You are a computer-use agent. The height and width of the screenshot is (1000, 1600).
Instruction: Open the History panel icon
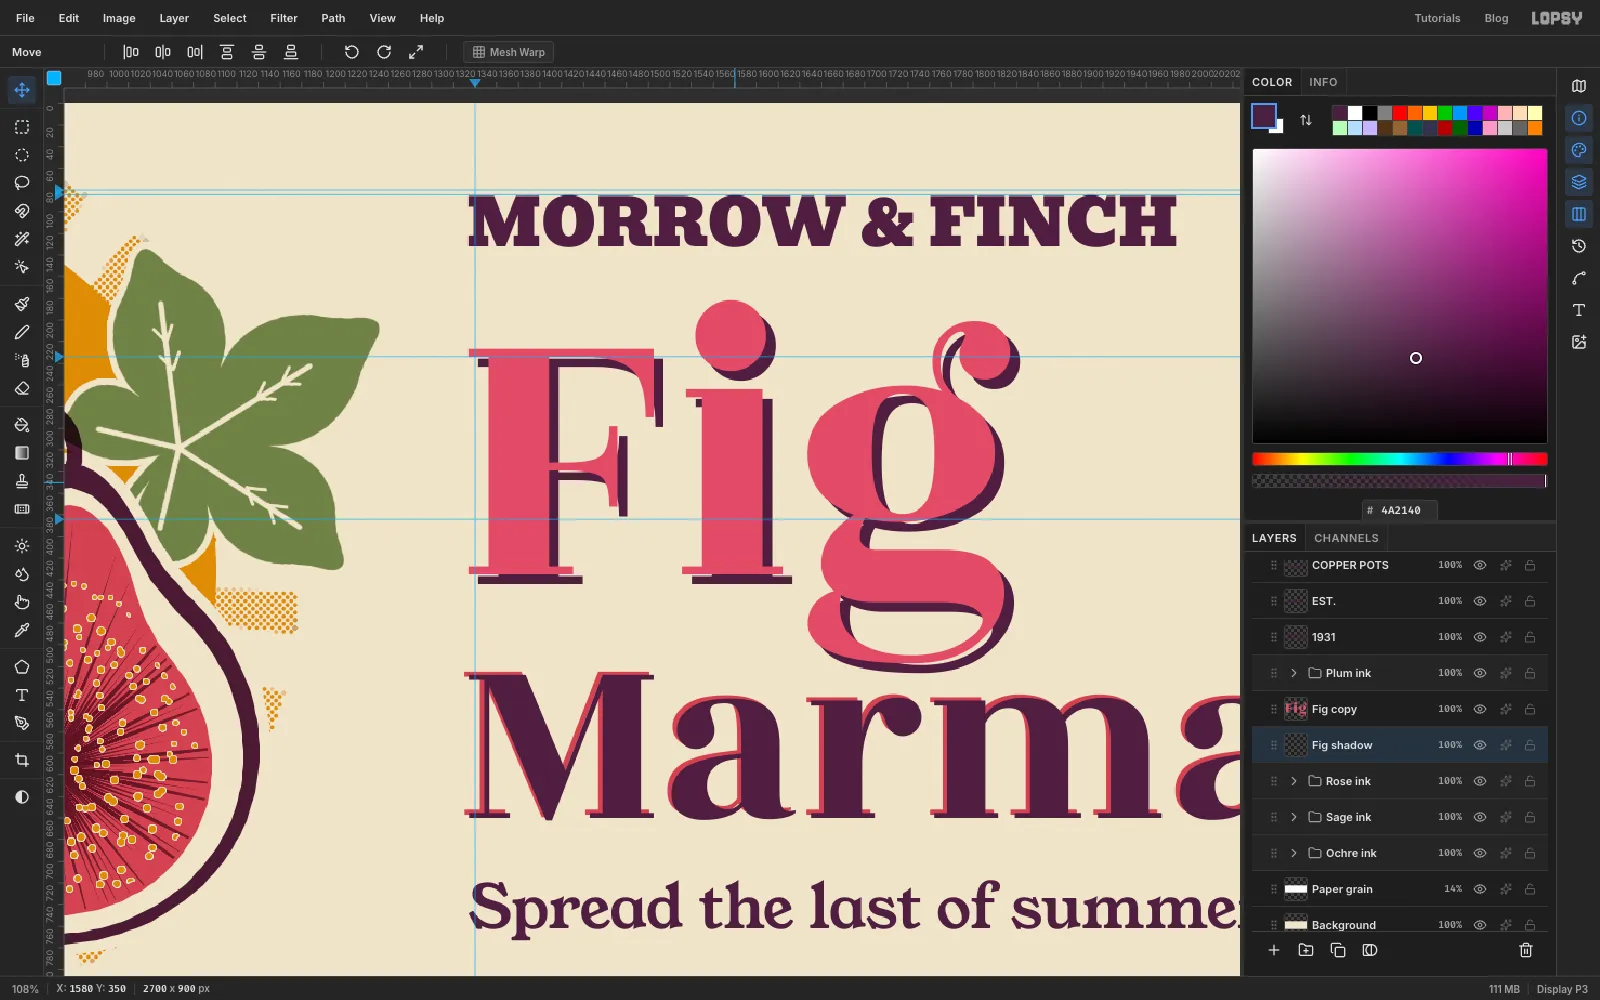[1579, 246]
